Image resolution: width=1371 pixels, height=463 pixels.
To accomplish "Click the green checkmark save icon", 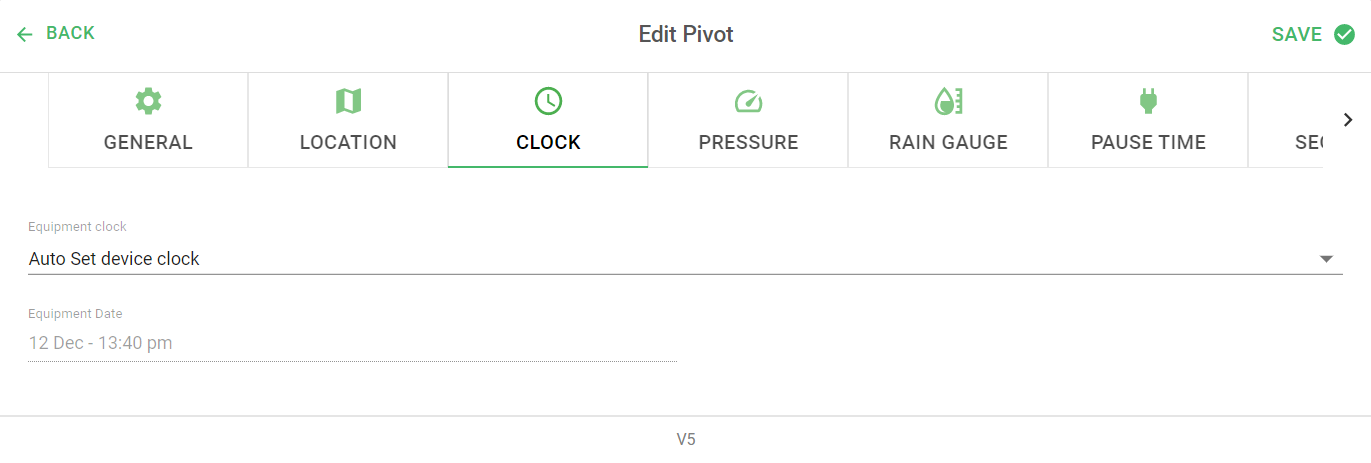I will pyautogui.click(x=1344, y=34).
